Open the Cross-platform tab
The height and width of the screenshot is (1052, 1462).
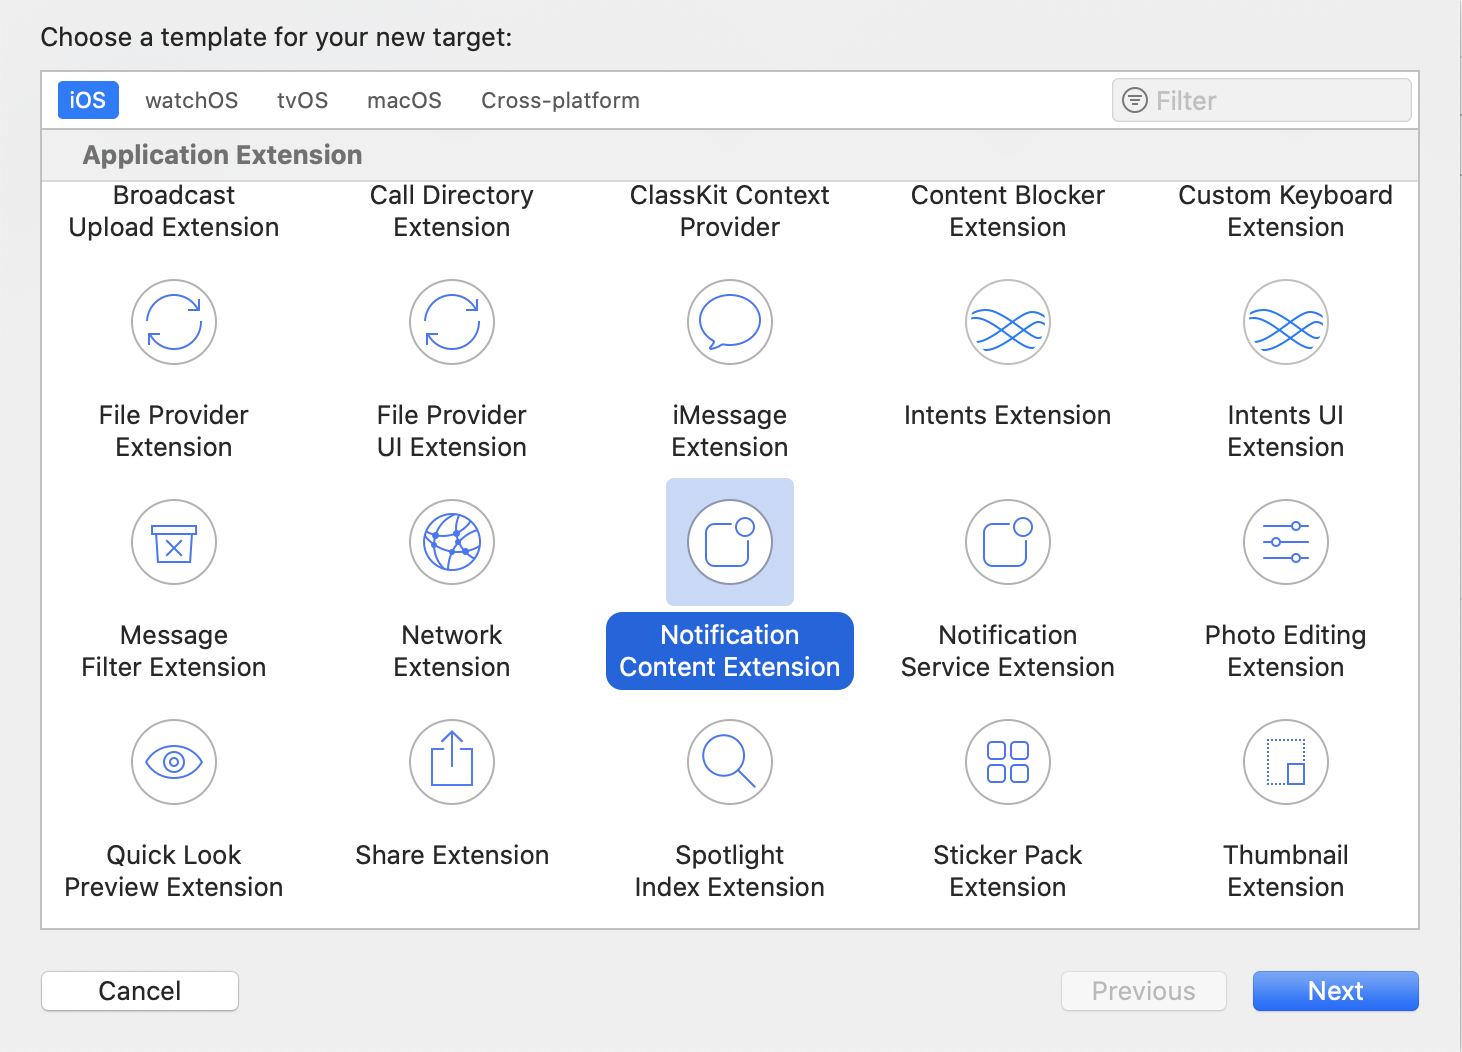(x=560, y=101)
